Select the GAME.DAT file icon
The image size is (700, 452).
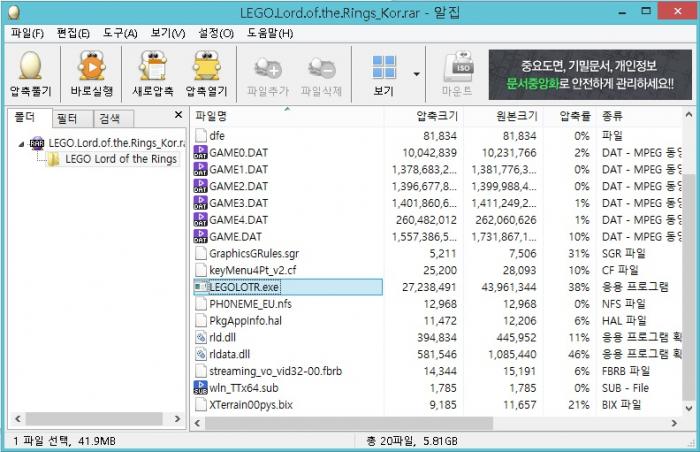(x=200, y=237)
